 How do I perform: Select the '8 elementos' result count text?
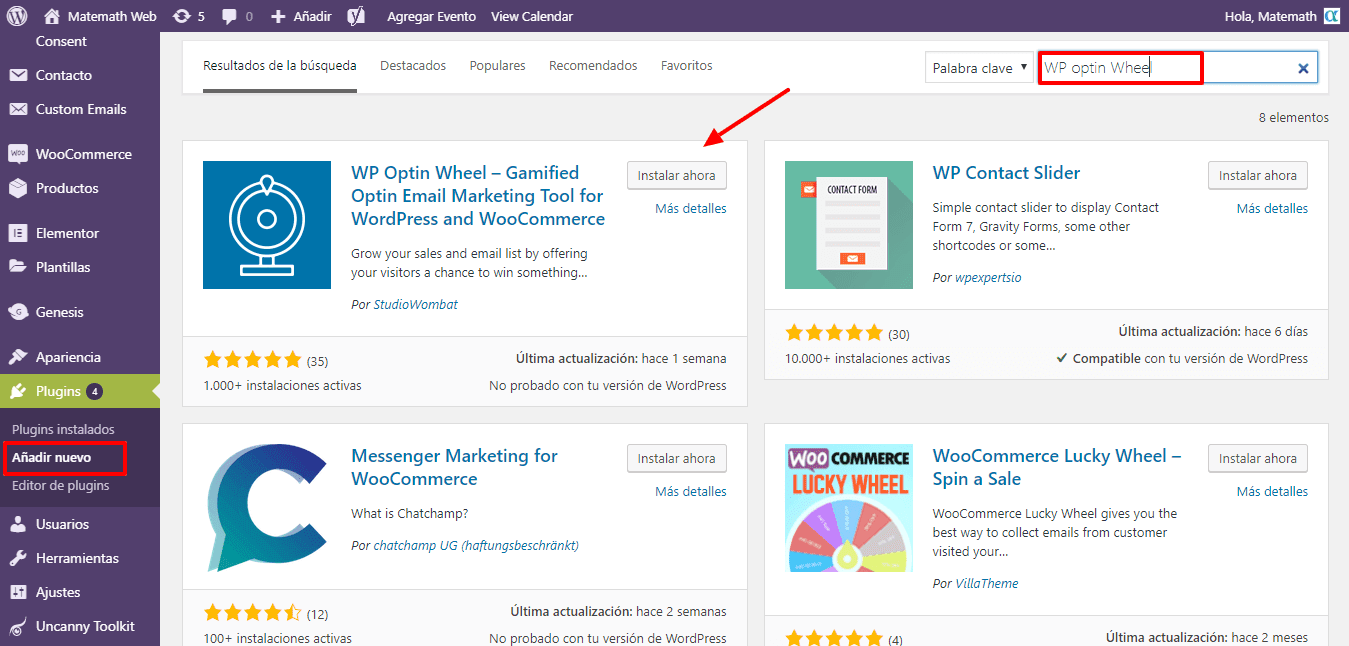[1294, 118]
